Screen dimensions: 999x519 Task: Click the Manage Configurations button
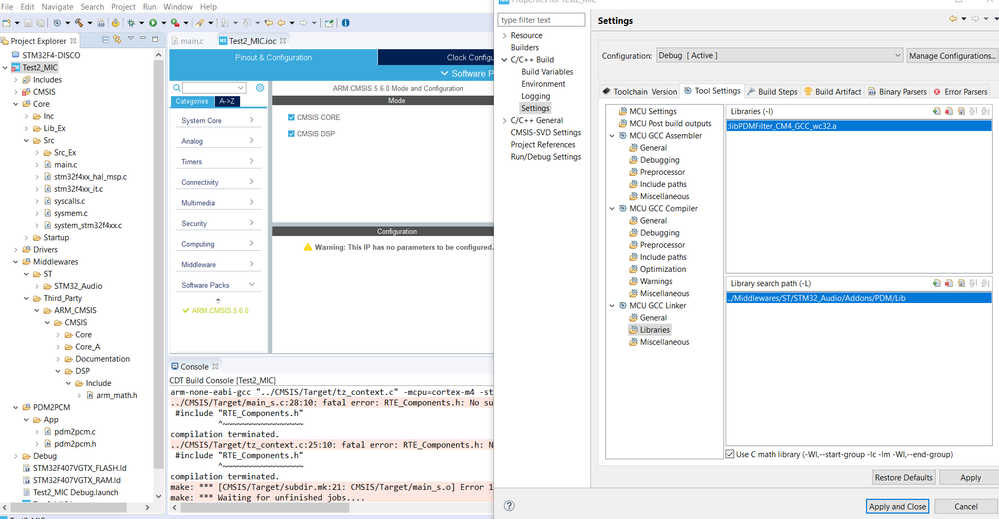(952, 55)
